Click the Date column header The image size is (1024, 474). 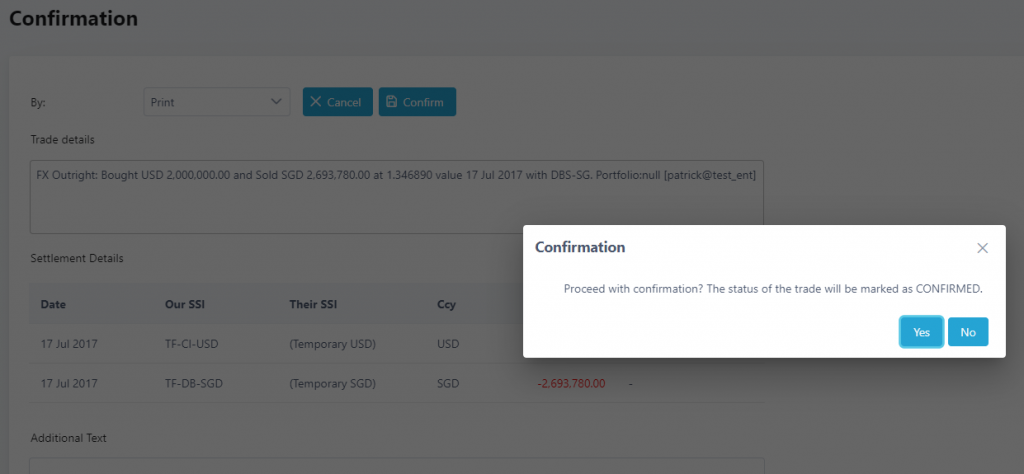point(54,304)
